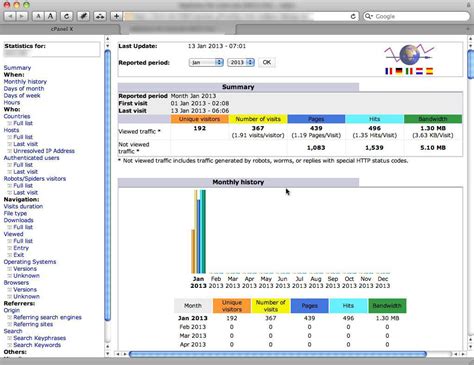This screenshot has height=365, width=474.
Task: Click the green Bandwidth summary header
Action: pos(433,119)
